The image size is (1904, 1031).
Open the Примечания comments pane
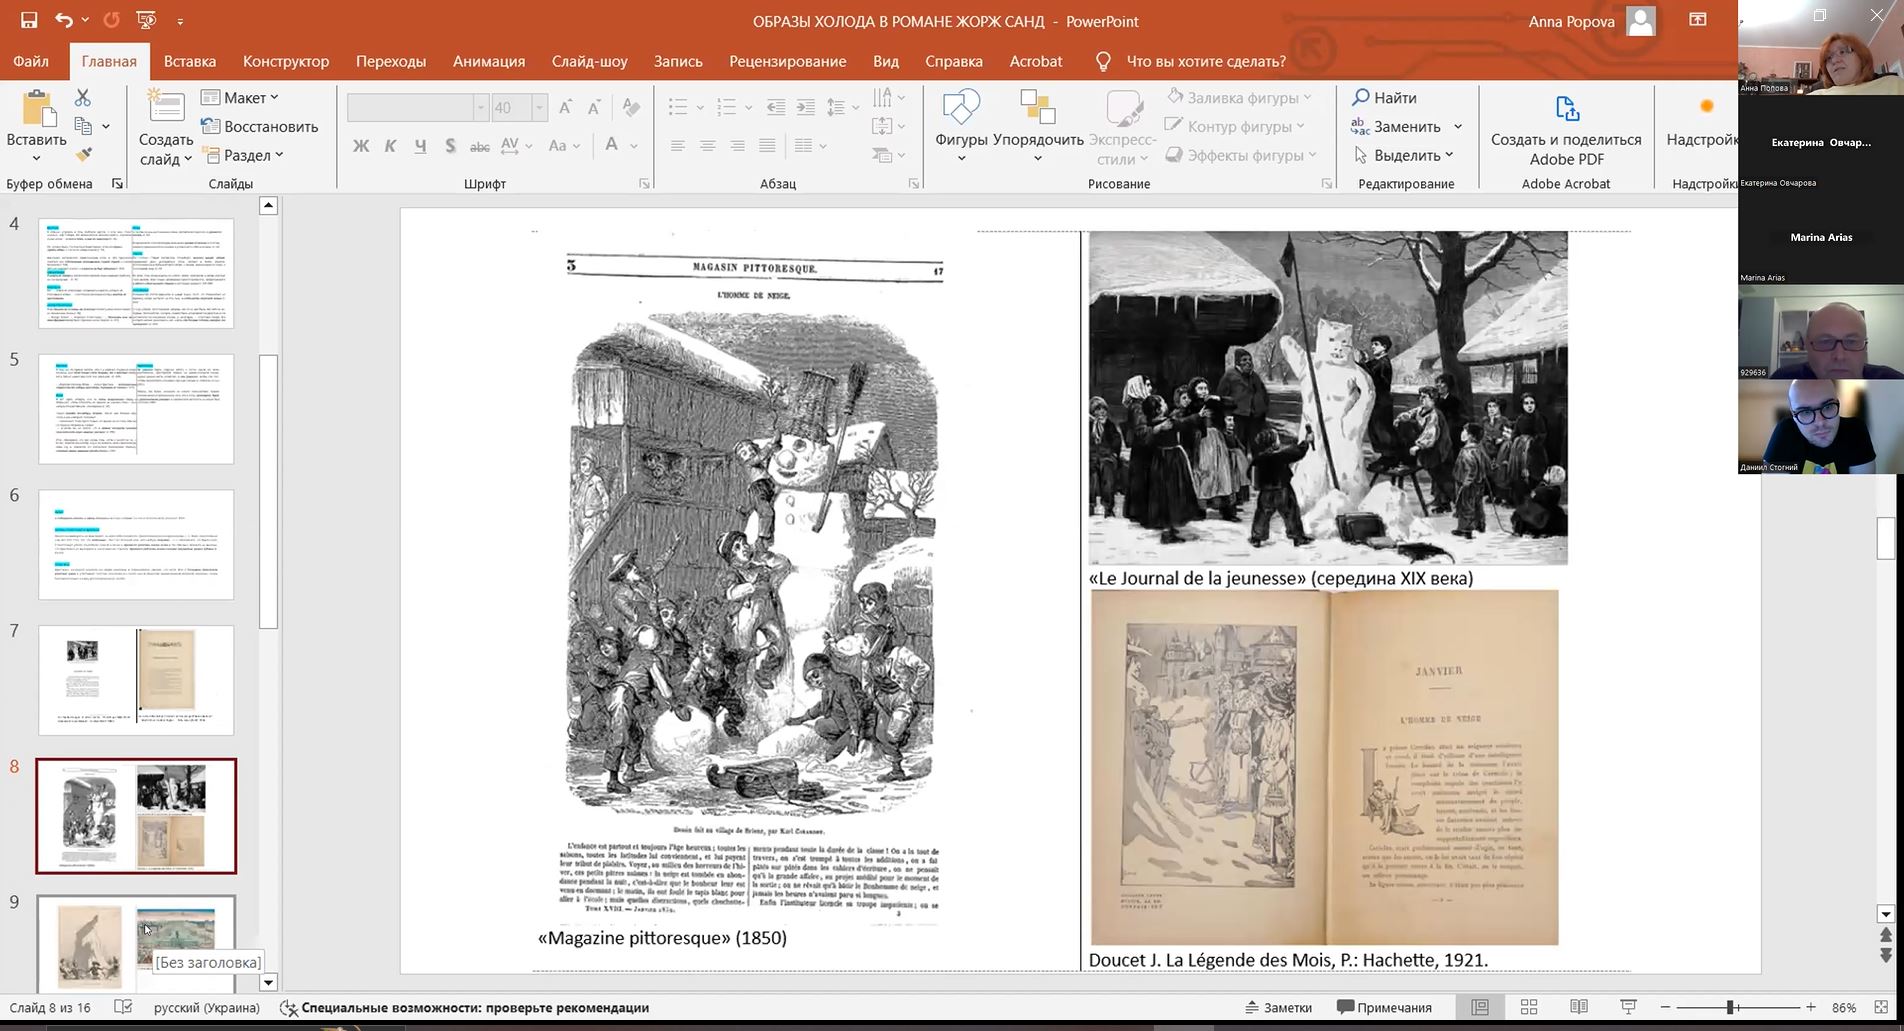[x=1385, y=1007]
